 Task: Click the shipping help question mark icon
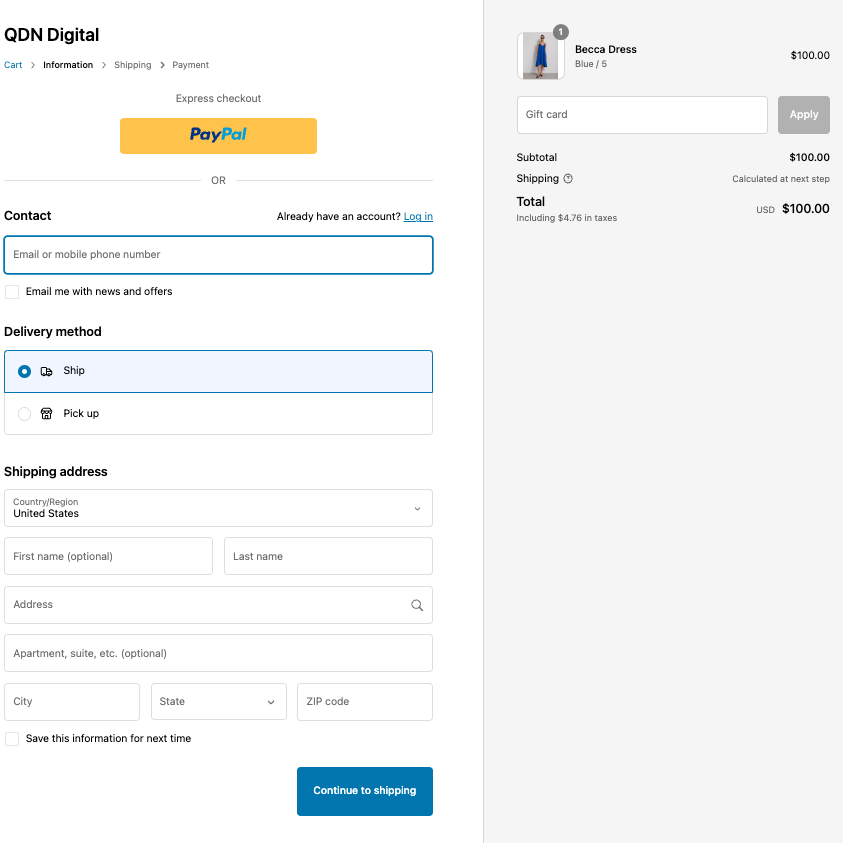point(568,179)
